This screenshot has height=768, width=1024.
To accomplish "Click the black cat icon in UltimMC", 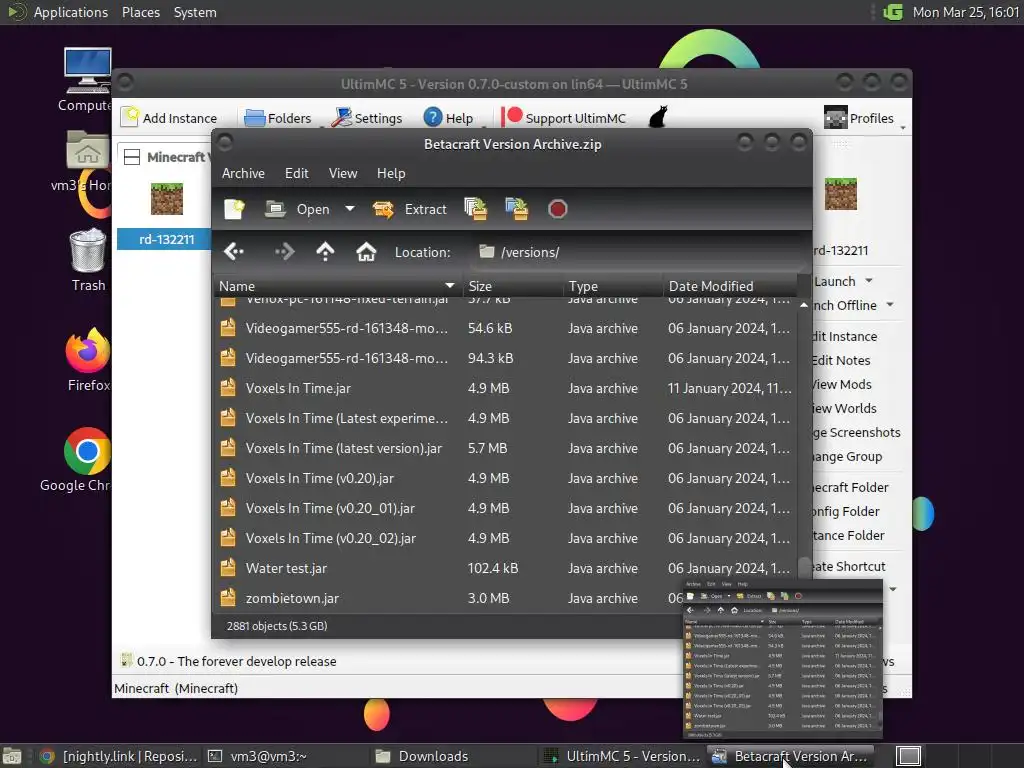I will point(658,117).
